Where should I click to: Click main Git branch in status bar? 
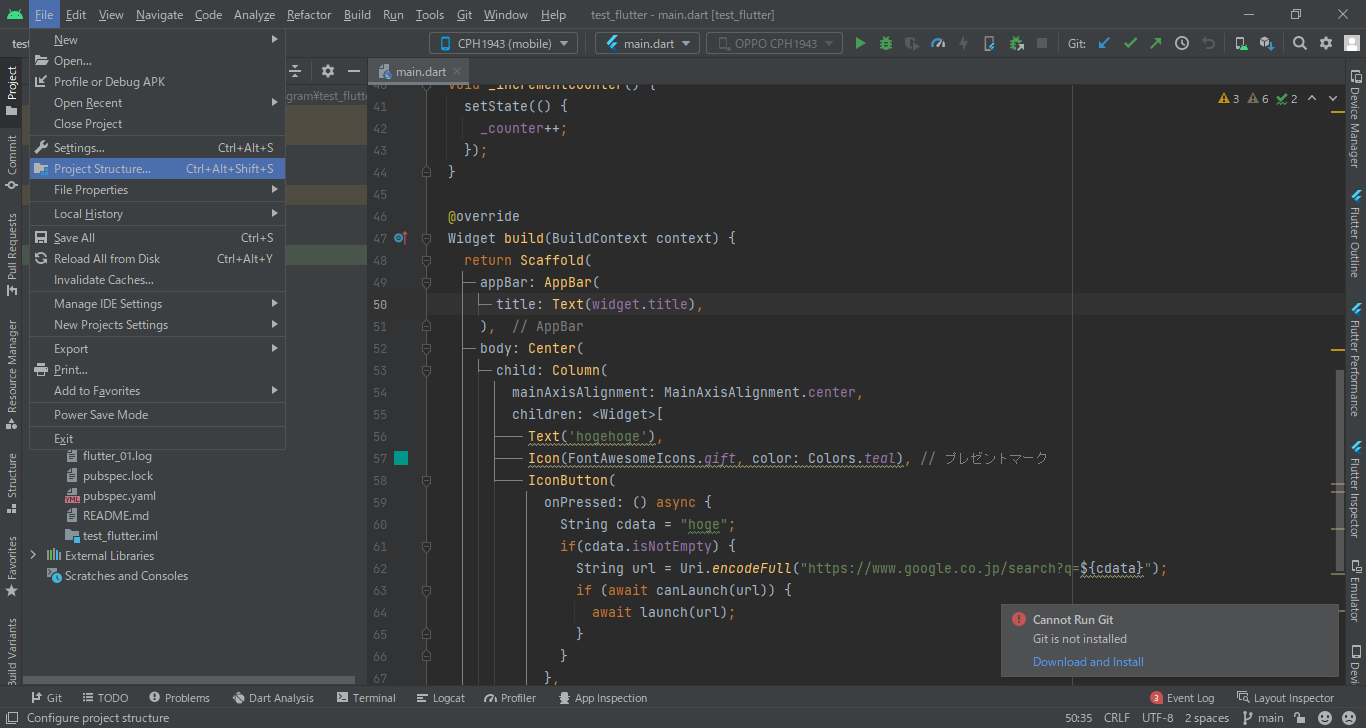[x=1263, y=718]
